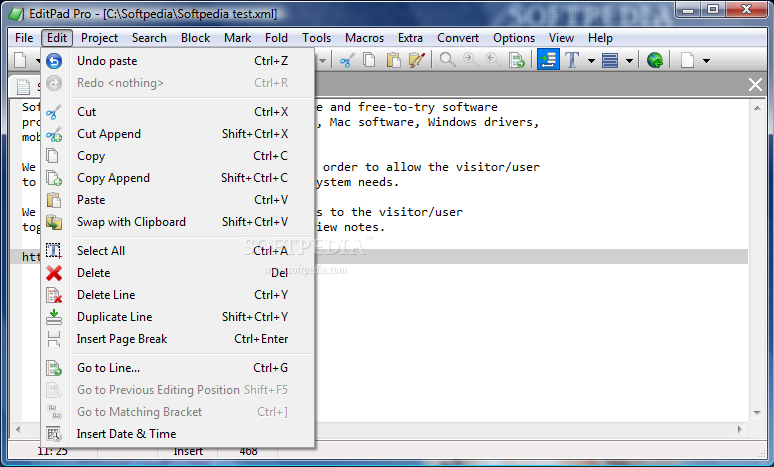Click the Select All dotted-box icon
Viewport: 774px width, 467px height.
click(54, 251)
